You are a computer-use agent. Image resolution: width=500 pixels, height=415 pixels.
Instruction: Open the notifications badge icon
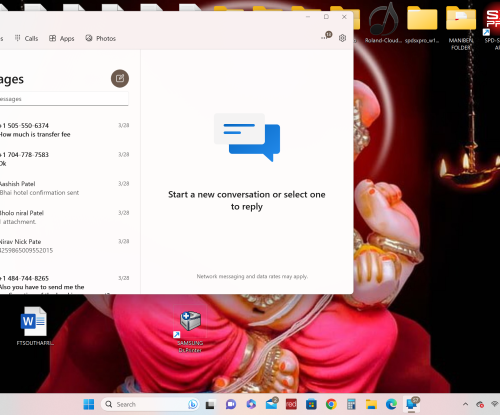(x=327, y=36)
